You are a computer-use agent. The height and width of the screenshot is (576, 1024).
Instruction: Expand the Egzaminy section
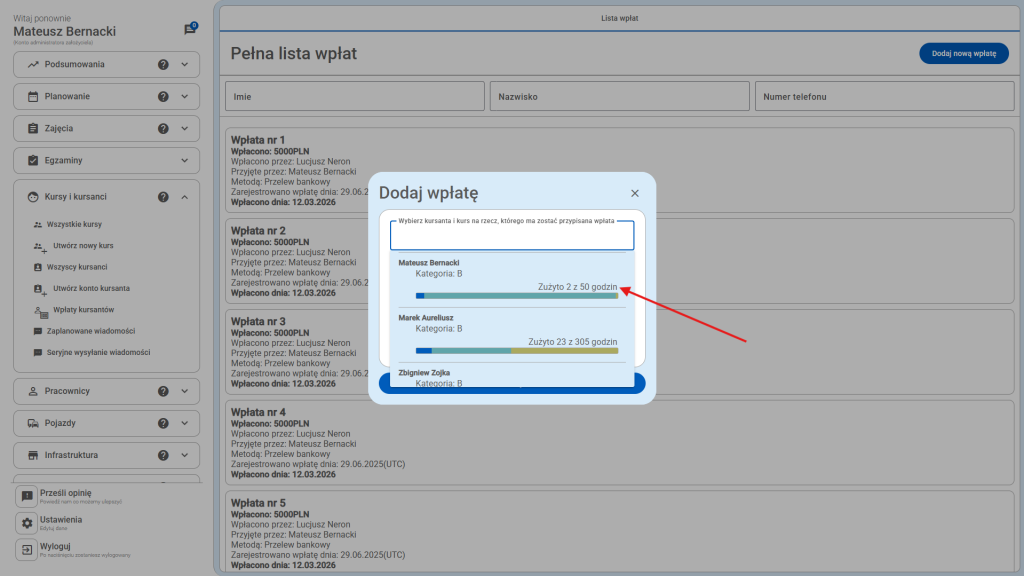click(x=185, y=160)
